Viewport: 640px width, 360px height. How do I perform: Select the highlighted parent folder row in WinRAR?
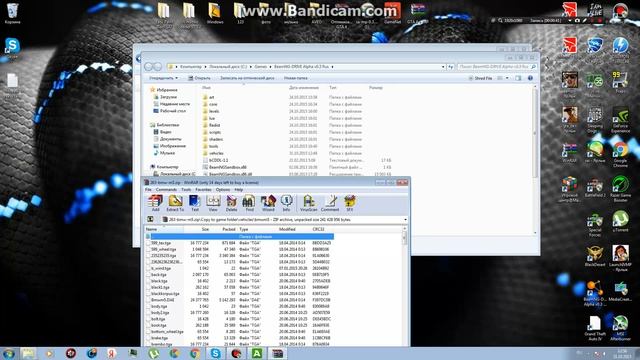[x=240, y=236]
